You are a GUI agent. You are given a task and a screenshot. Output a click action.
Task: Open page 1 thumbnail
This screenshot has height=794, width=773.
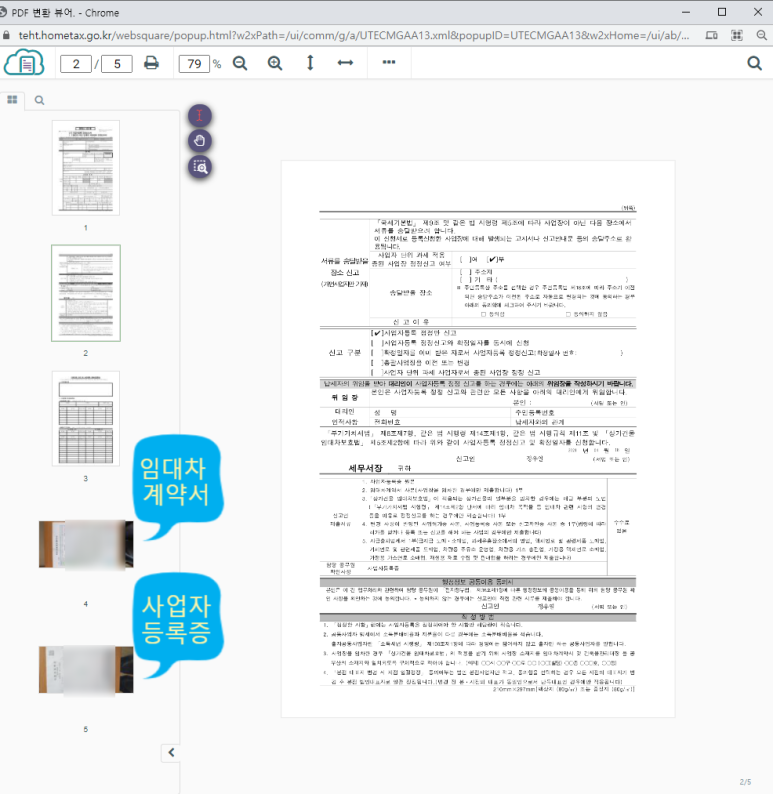click(86, 168)
